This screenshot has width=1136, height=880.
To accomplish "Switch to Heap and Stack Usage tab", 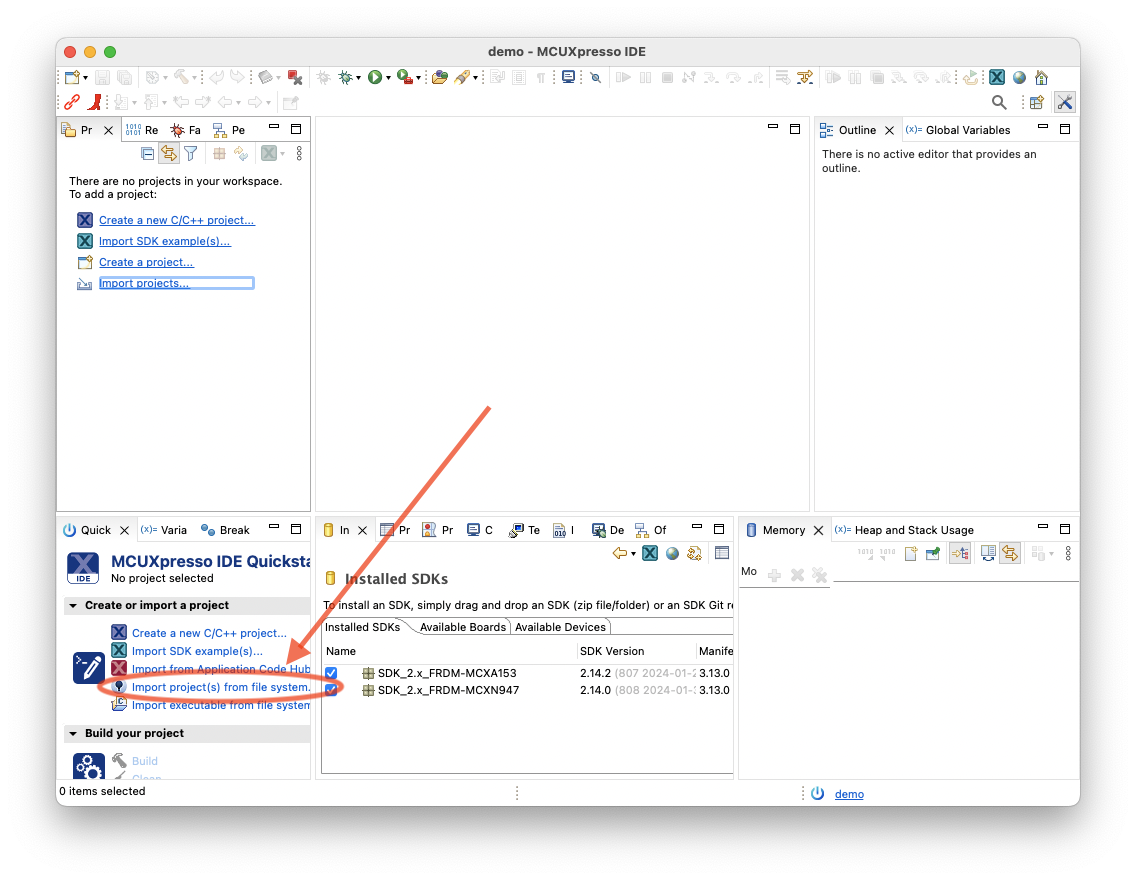I will [x=905, y=530].
